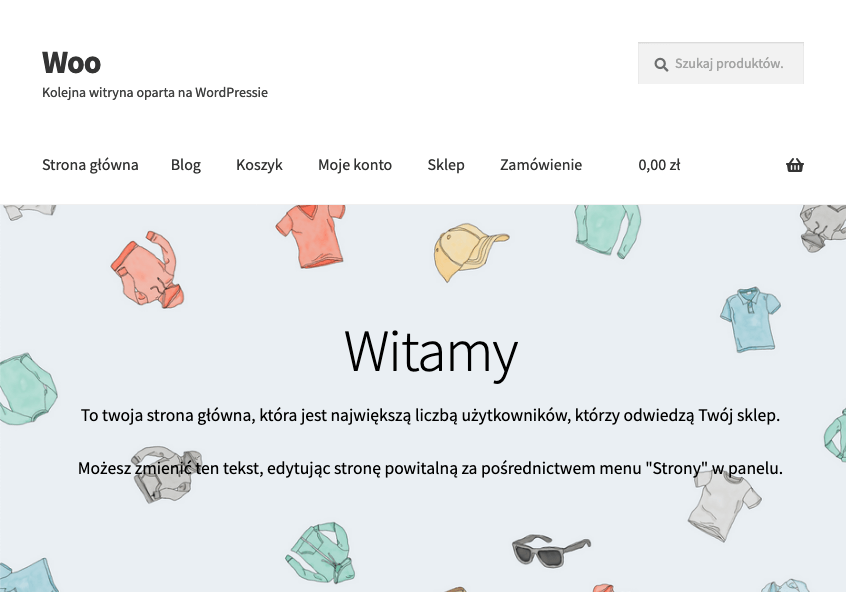
Task: Navigate to the Sklep page
Action: click(x=446, y=165)
